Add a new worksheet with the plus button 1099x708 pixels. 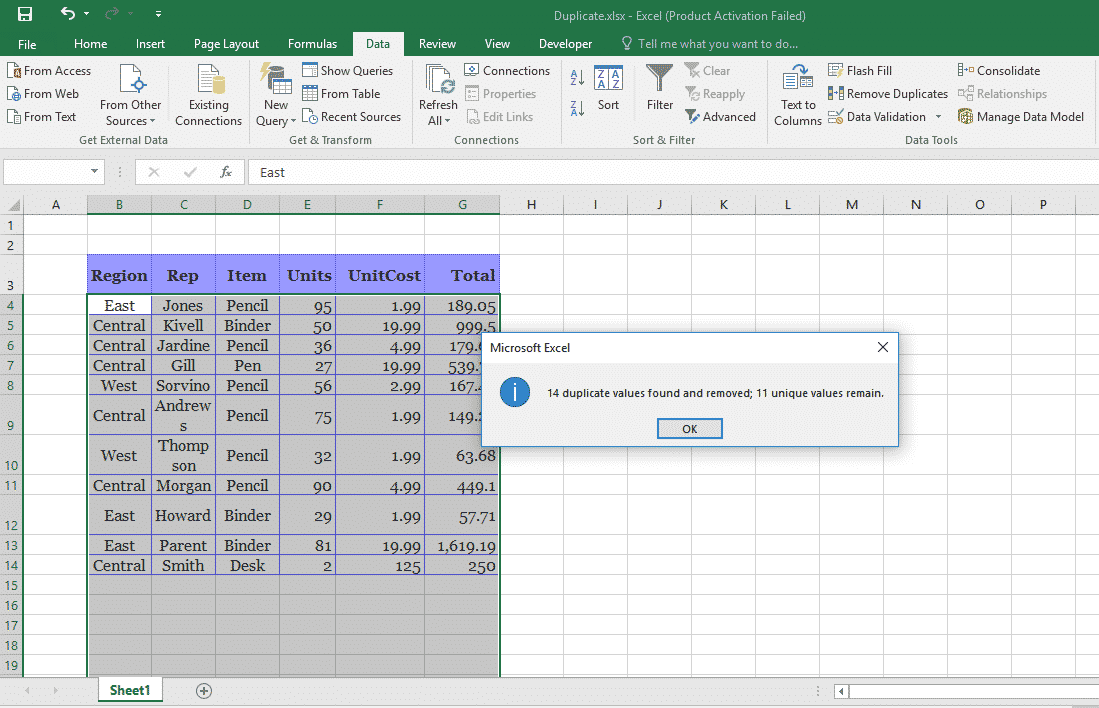[x=203, y=689]
